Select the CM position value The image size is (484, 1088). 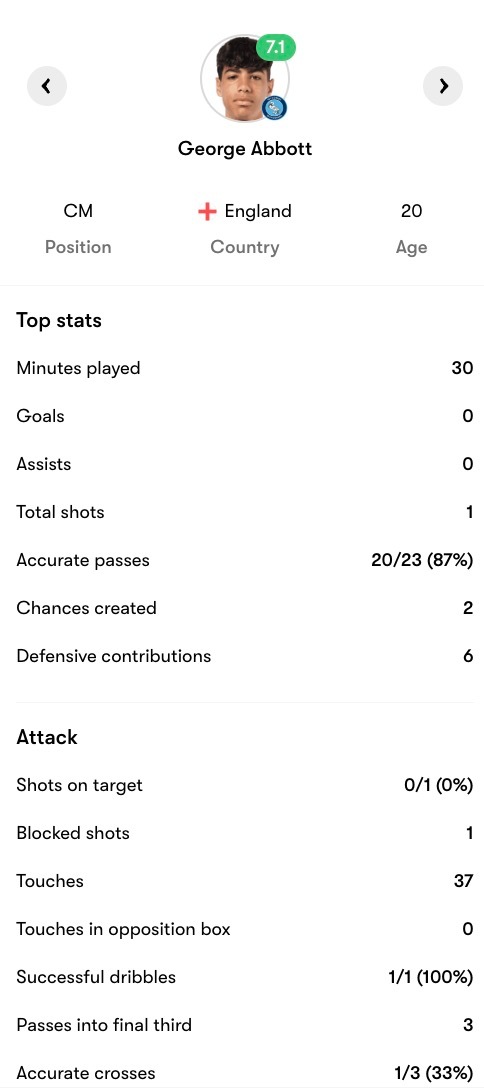click(78, 211)
